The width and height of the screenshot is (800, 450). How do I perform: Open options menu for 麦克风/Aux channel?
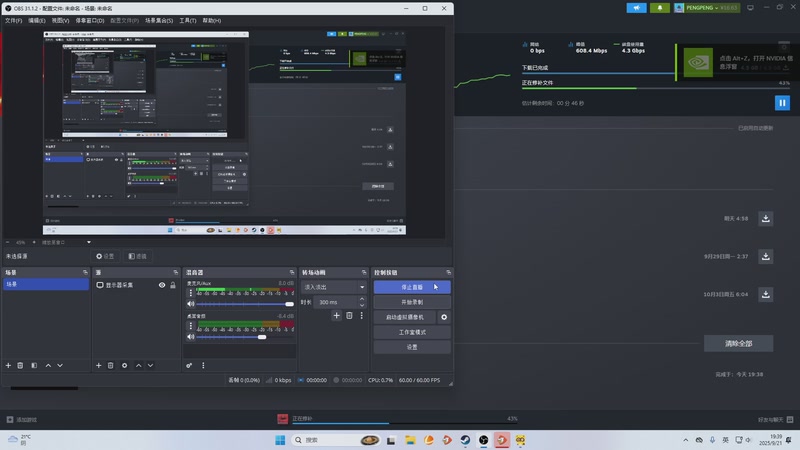point(191,293)
